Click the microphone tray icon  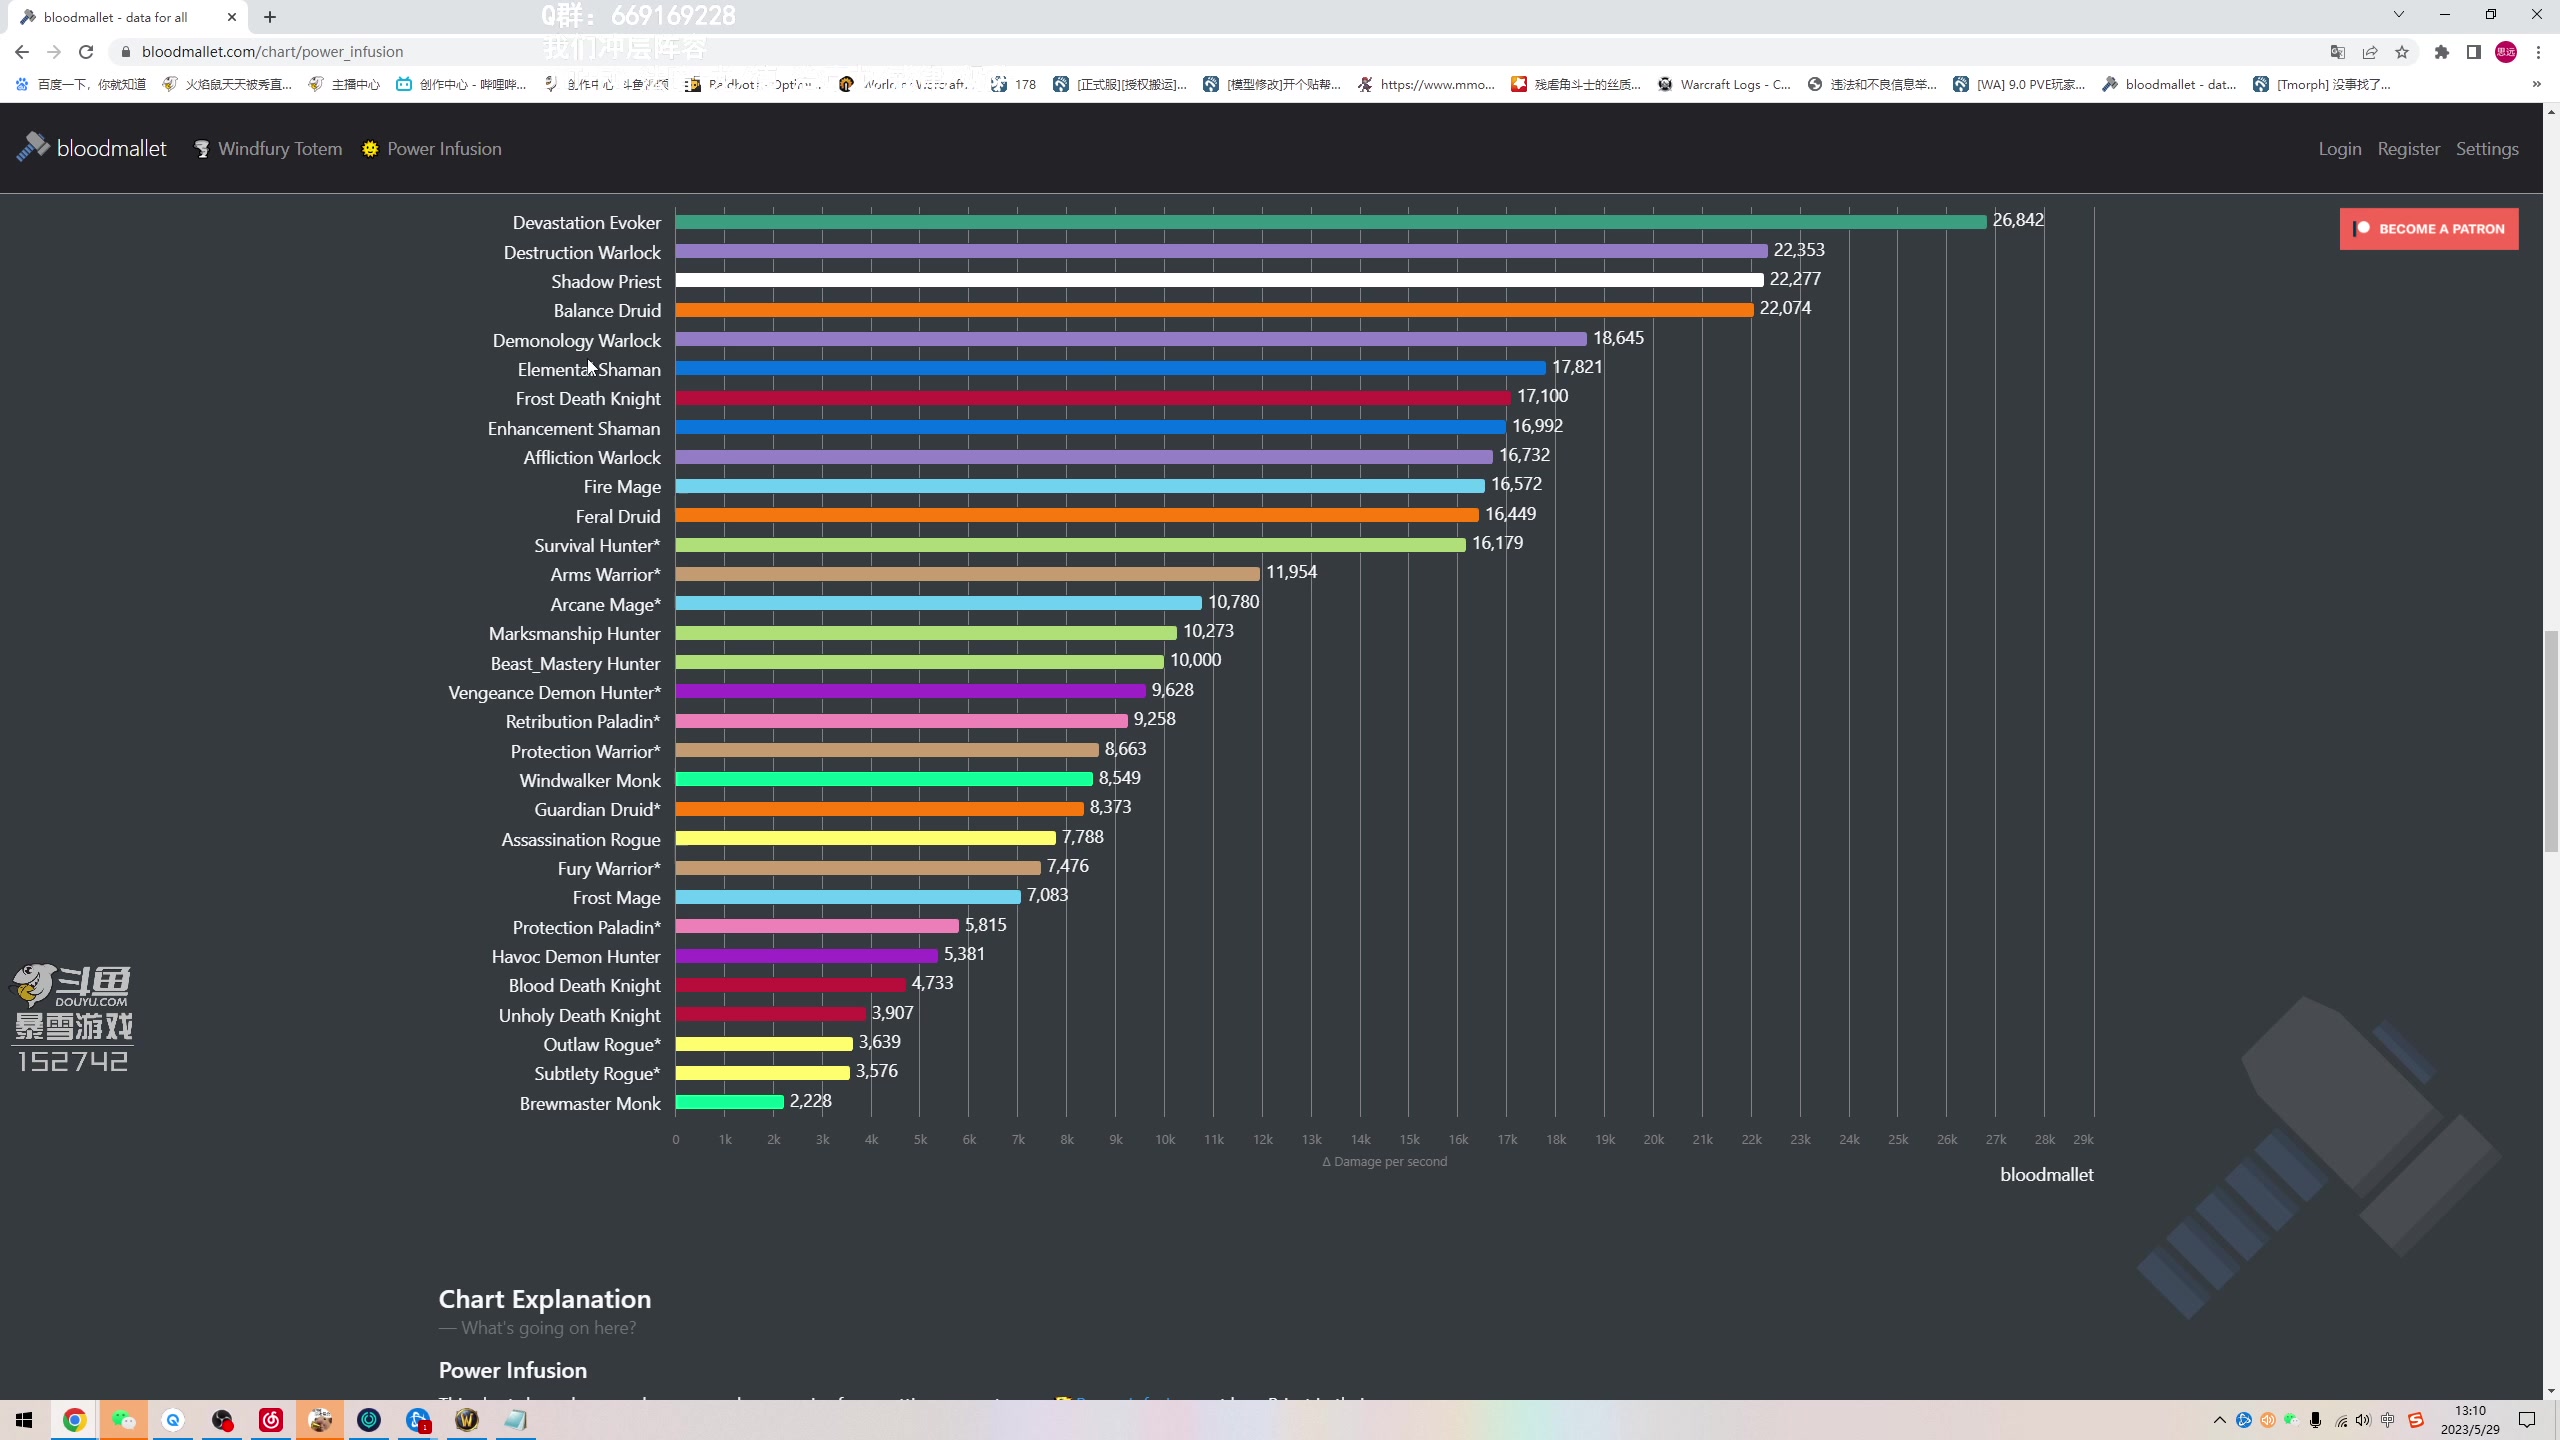2315,1420
